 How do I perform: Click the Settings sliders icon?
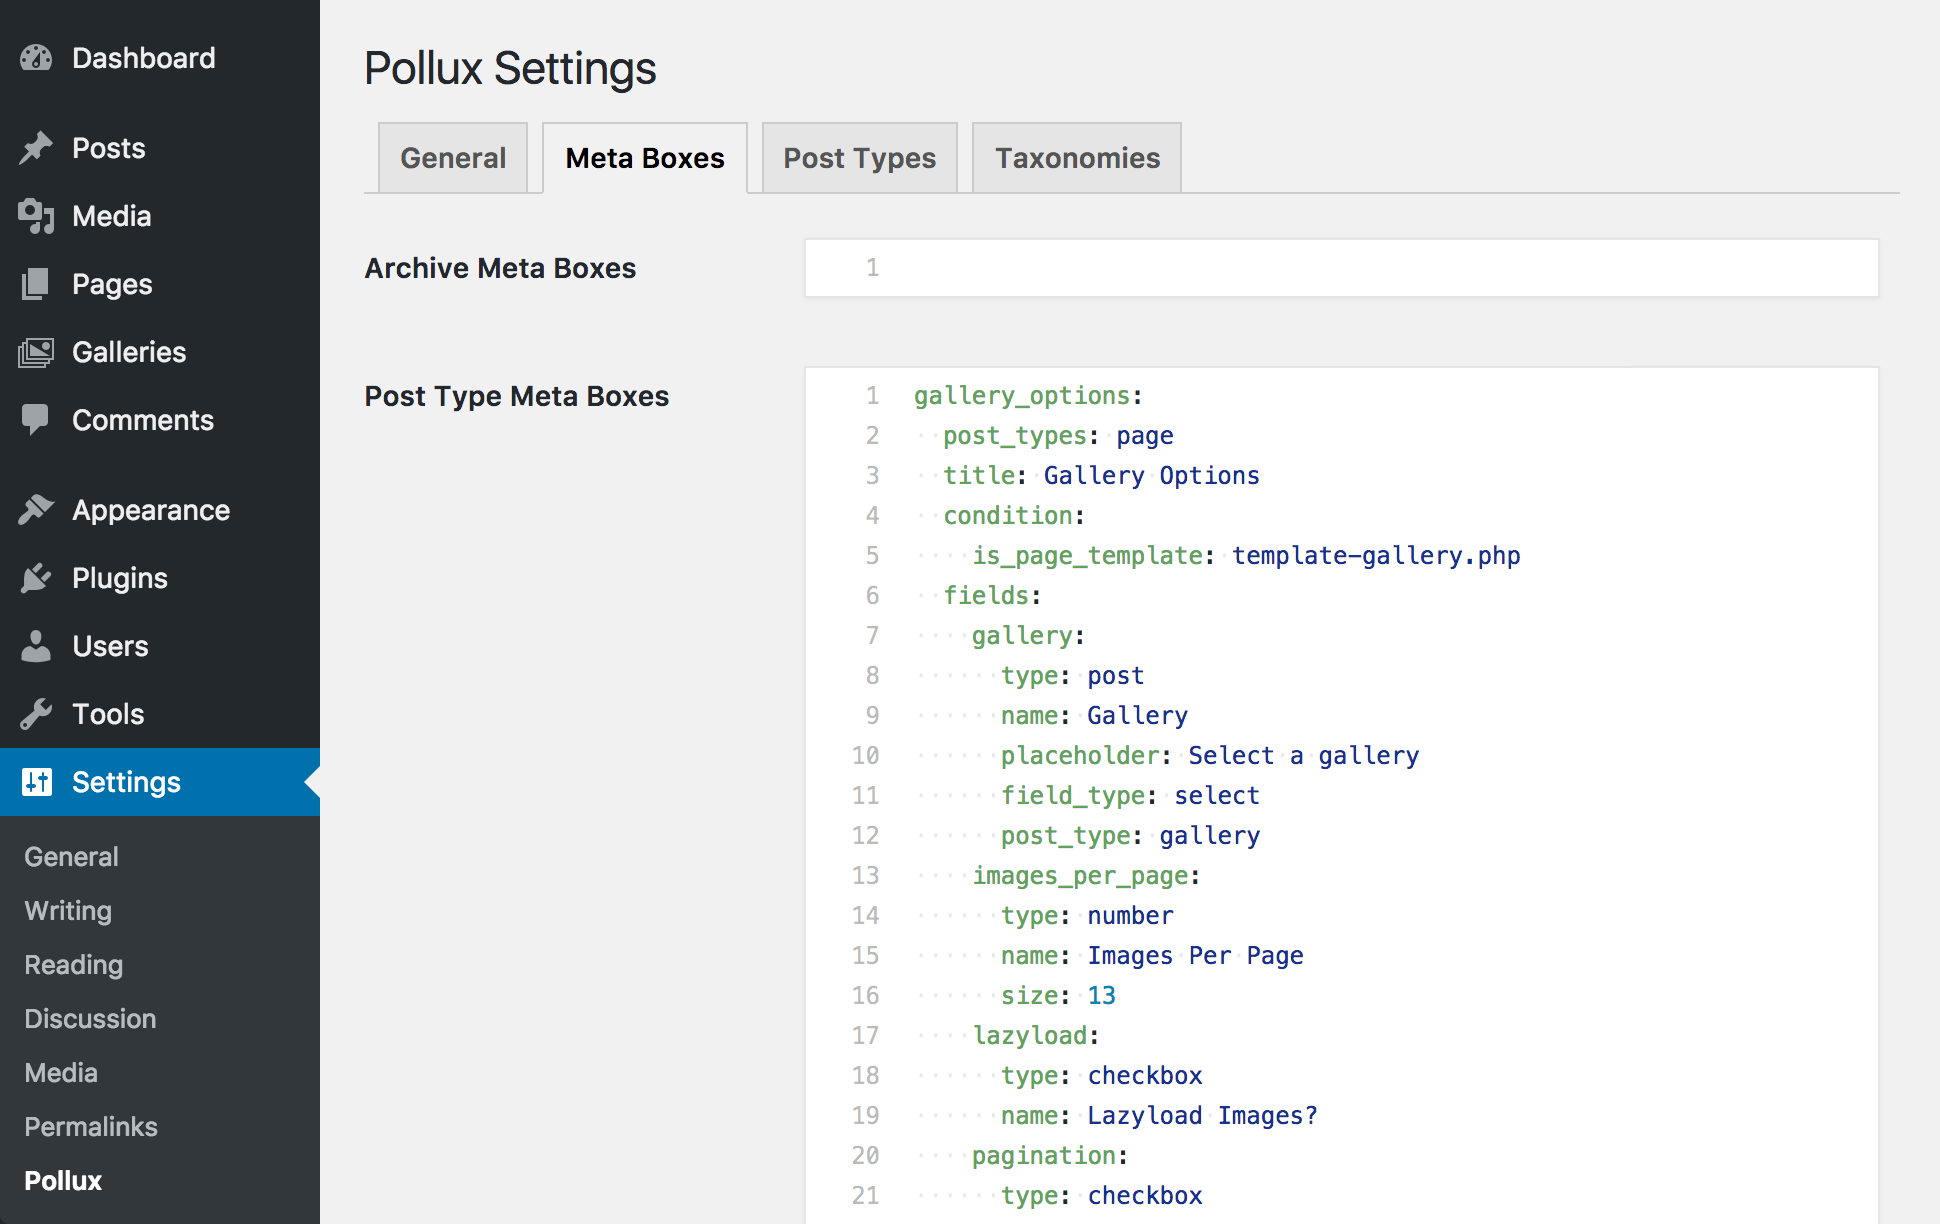(x=36, y=782)
